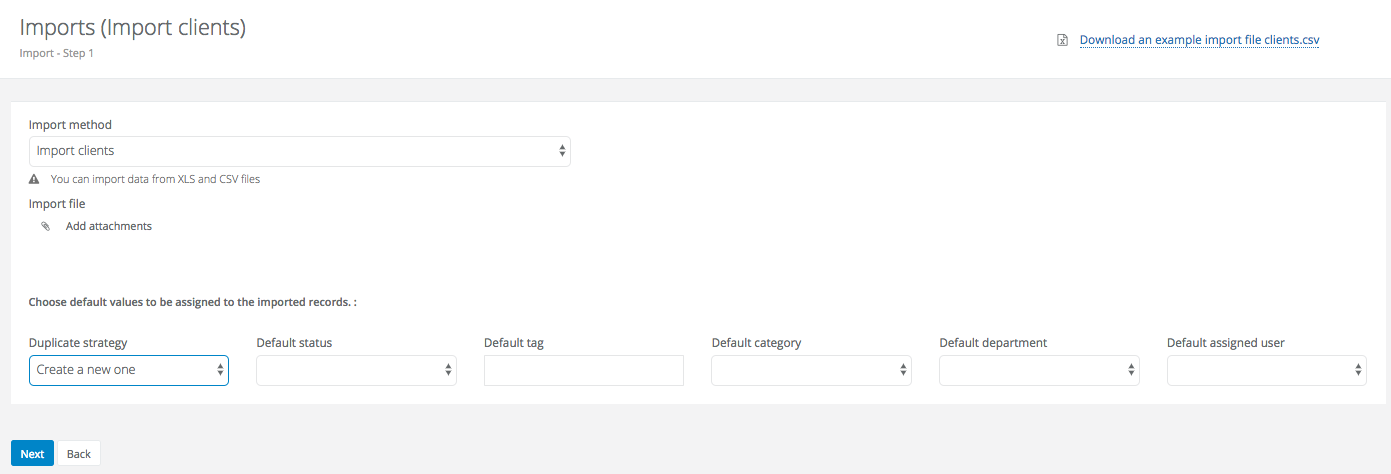Click the paperclip attachment icon
1391x474 pixels.
click(45, 227)
